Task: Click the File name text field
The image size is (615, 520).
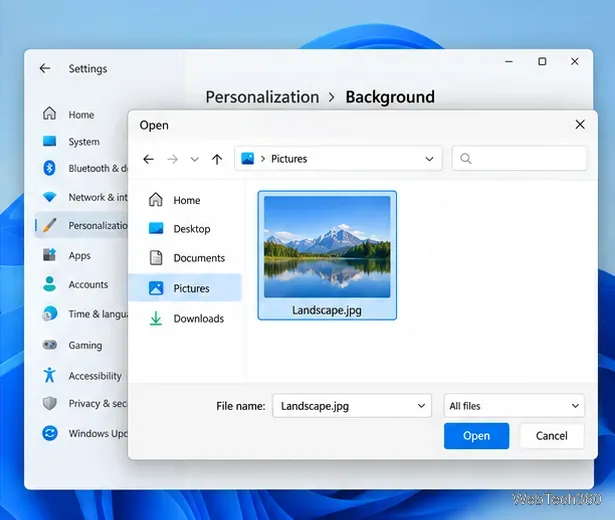Action: [352, 405]
